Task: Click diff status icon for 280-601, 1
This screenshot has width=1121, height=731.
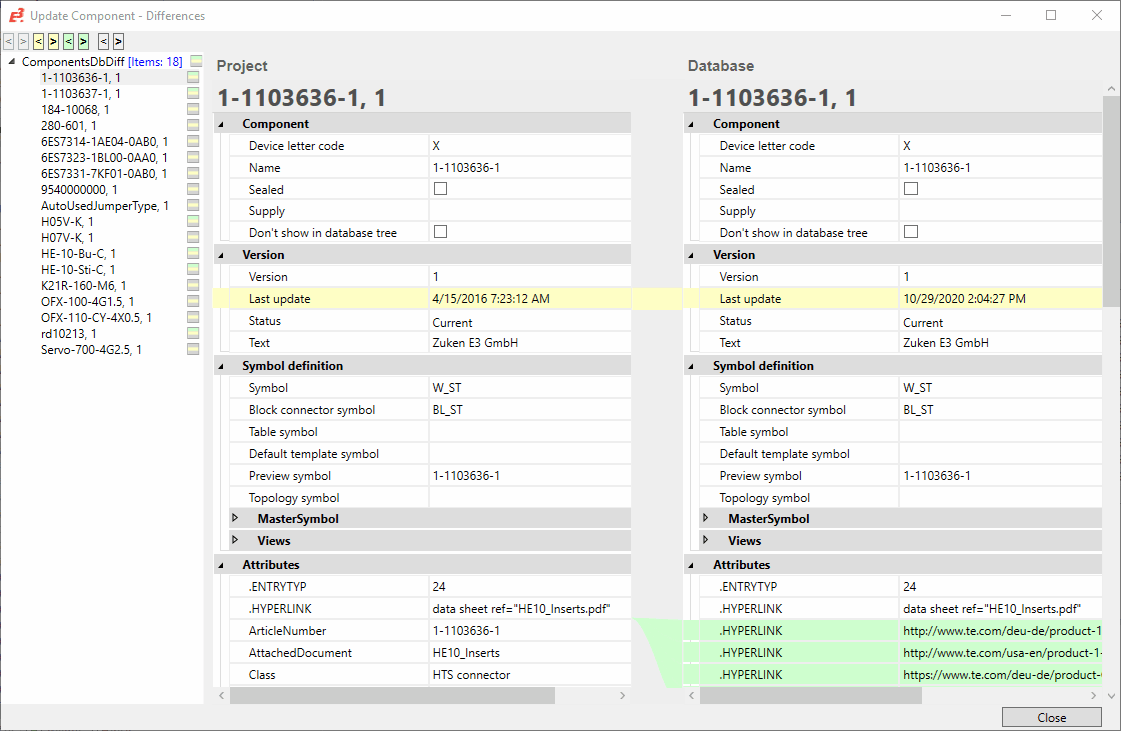Action: 193,125
